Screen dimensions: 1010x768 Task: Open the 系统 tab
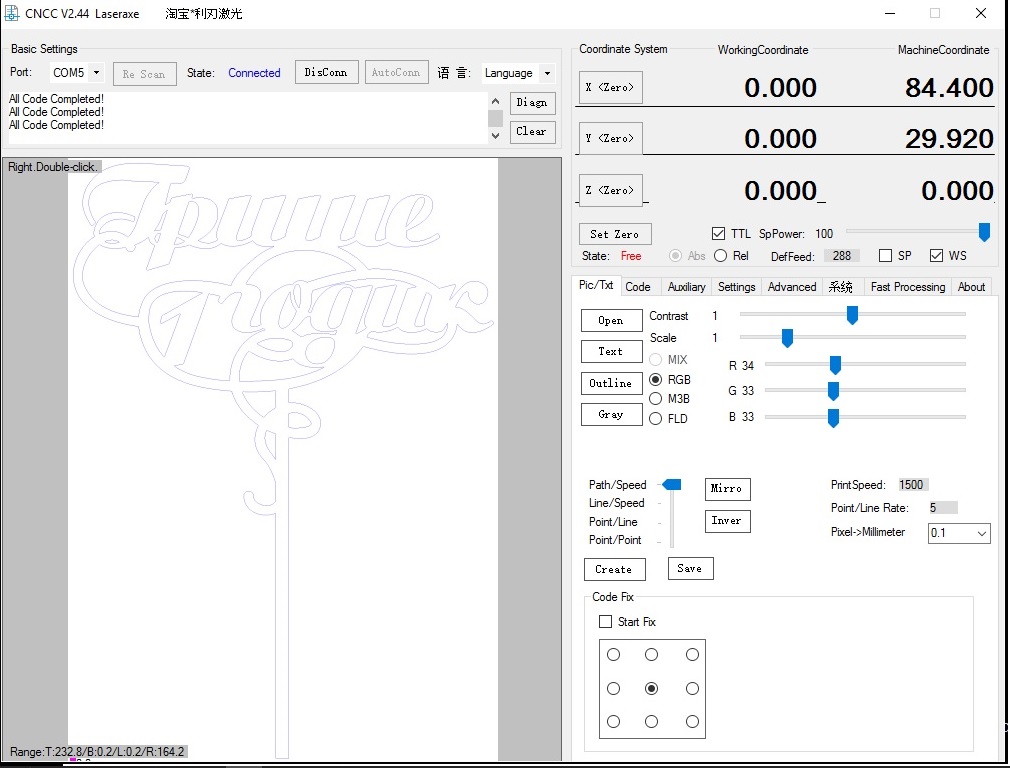point(840,287)
